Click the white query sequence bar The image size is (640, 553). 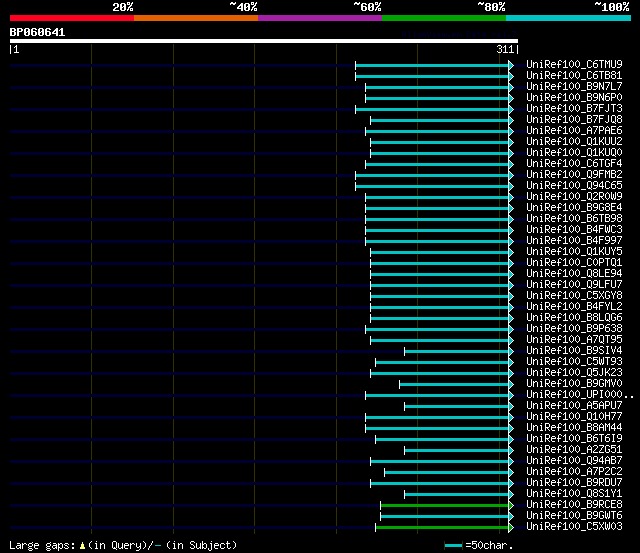tap(264, 41)
